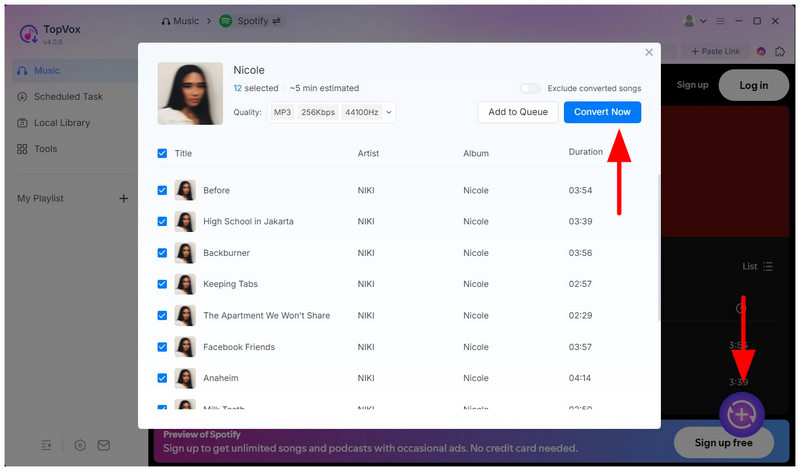Click the Spotify logo icon in breadcrumb
Viewport: 800px width, 471px height.
[x=226, y=21]
